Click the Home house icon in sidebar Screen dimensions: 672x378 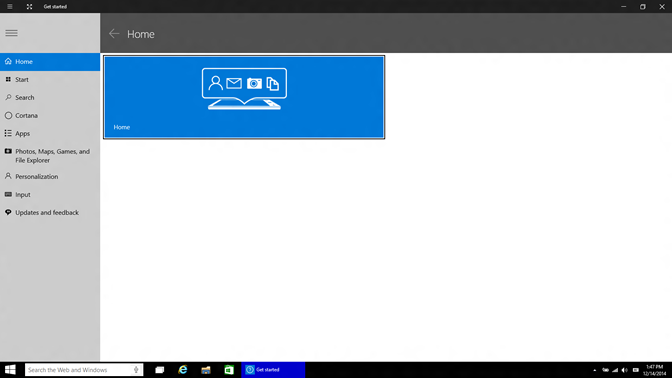click(8, 61)
